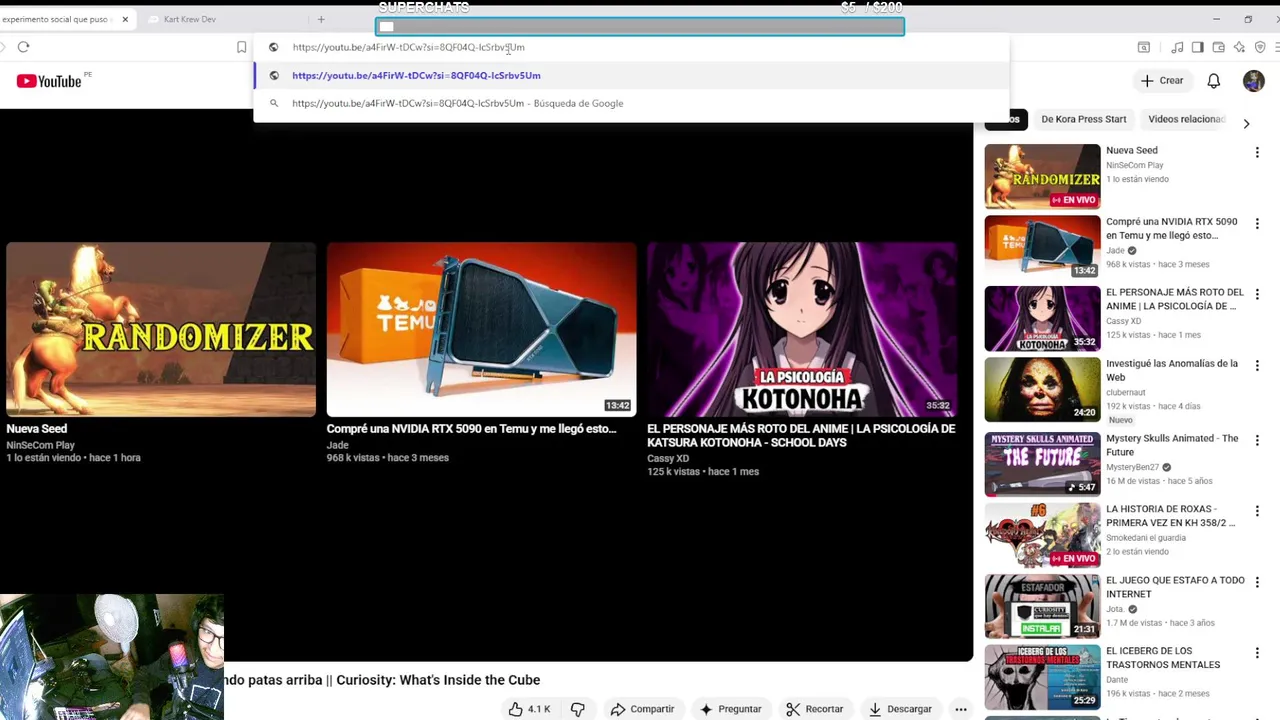Open sidebar Kotonoha thumbnail
The height and width of the screenshot is (720, 1280).
click(1042, 318)
